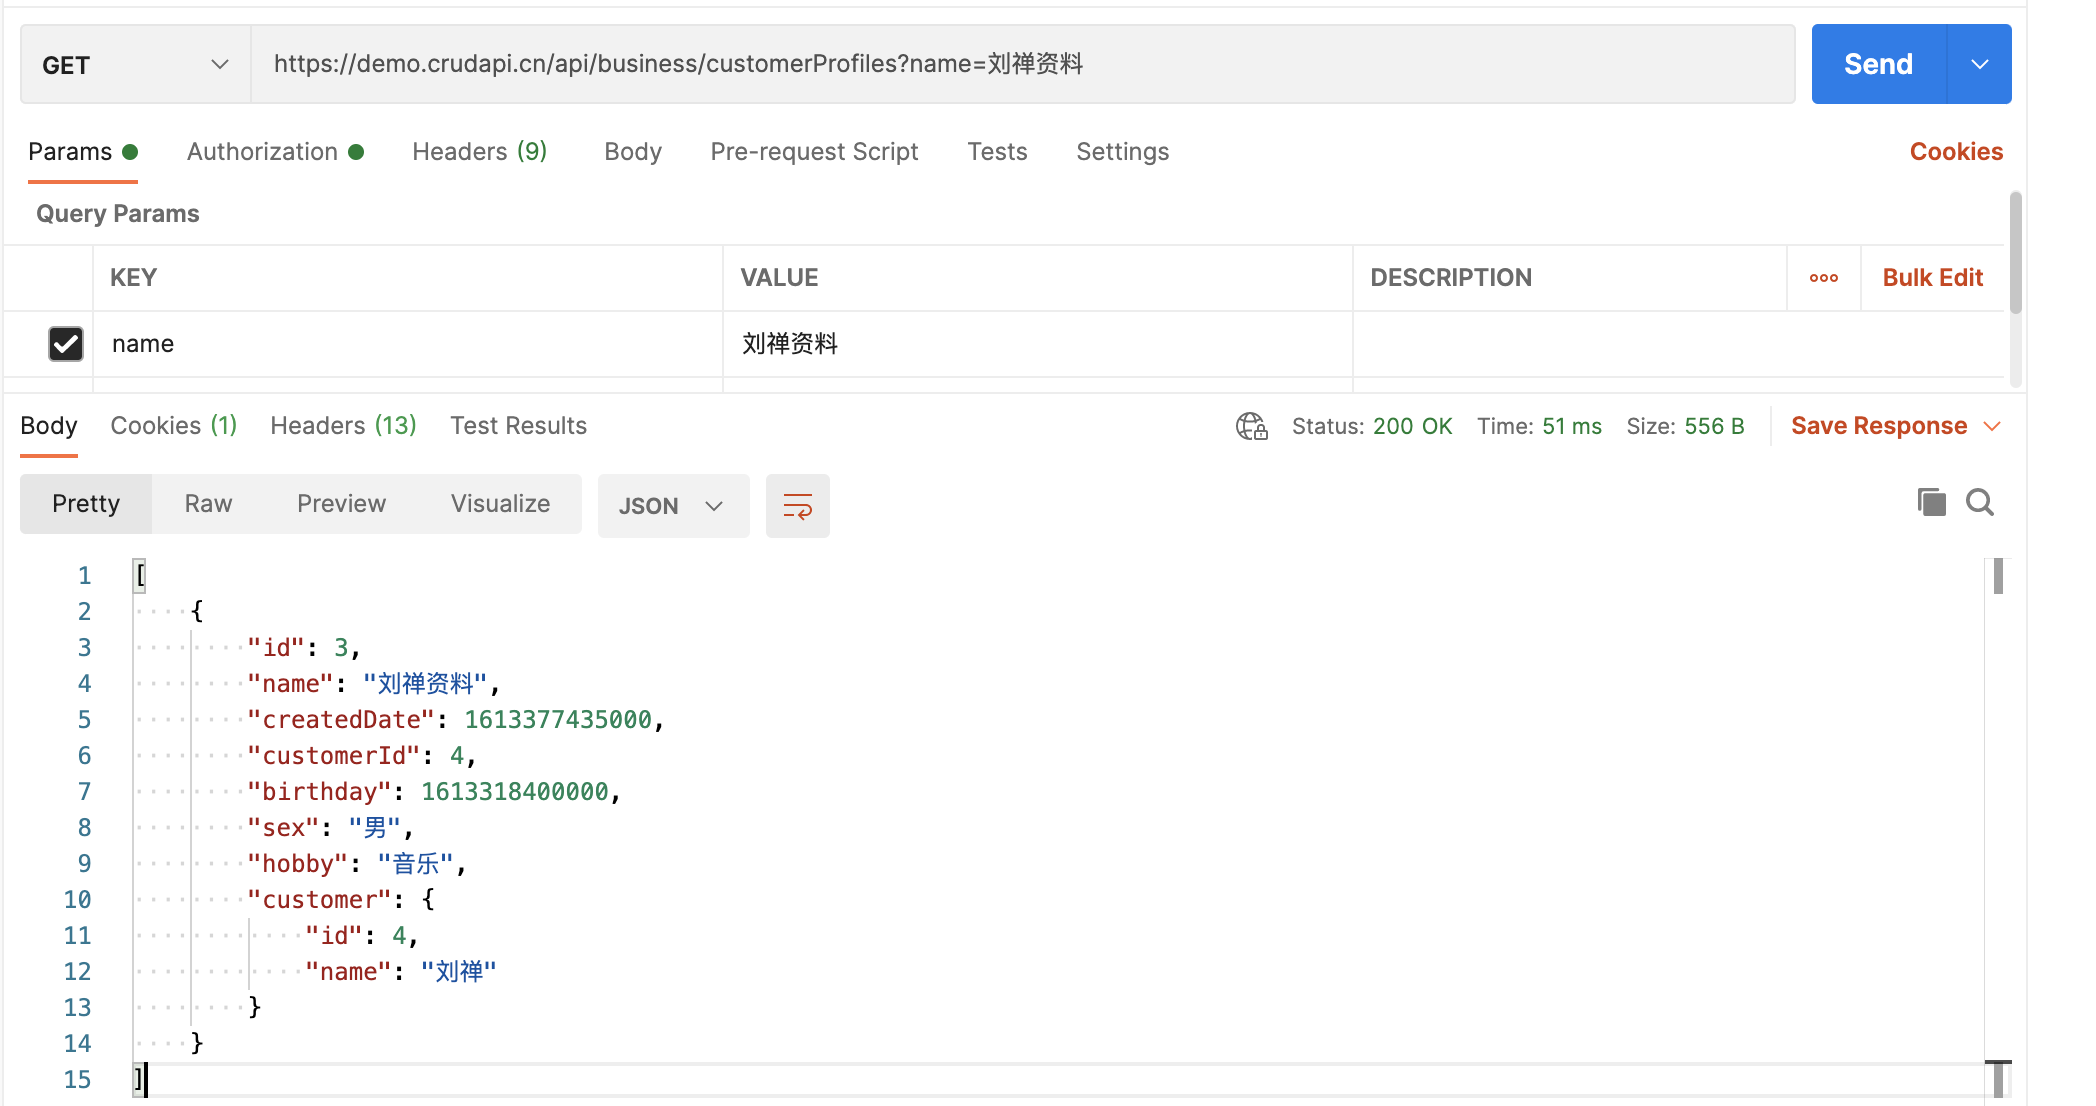Open the Test Results tab
Screen dimensions: 2096x1106
click(x=518, y=426)
